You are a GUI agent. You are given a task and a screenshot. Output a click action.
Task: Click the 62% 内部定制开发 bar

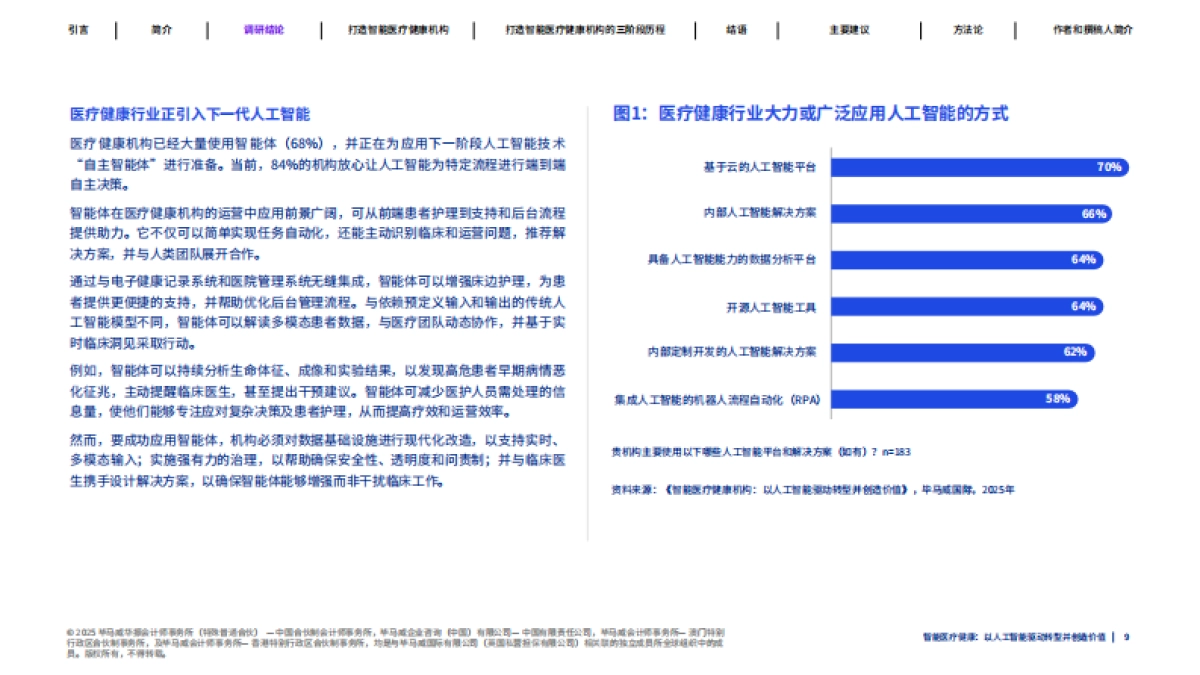(x=965, y=352)
